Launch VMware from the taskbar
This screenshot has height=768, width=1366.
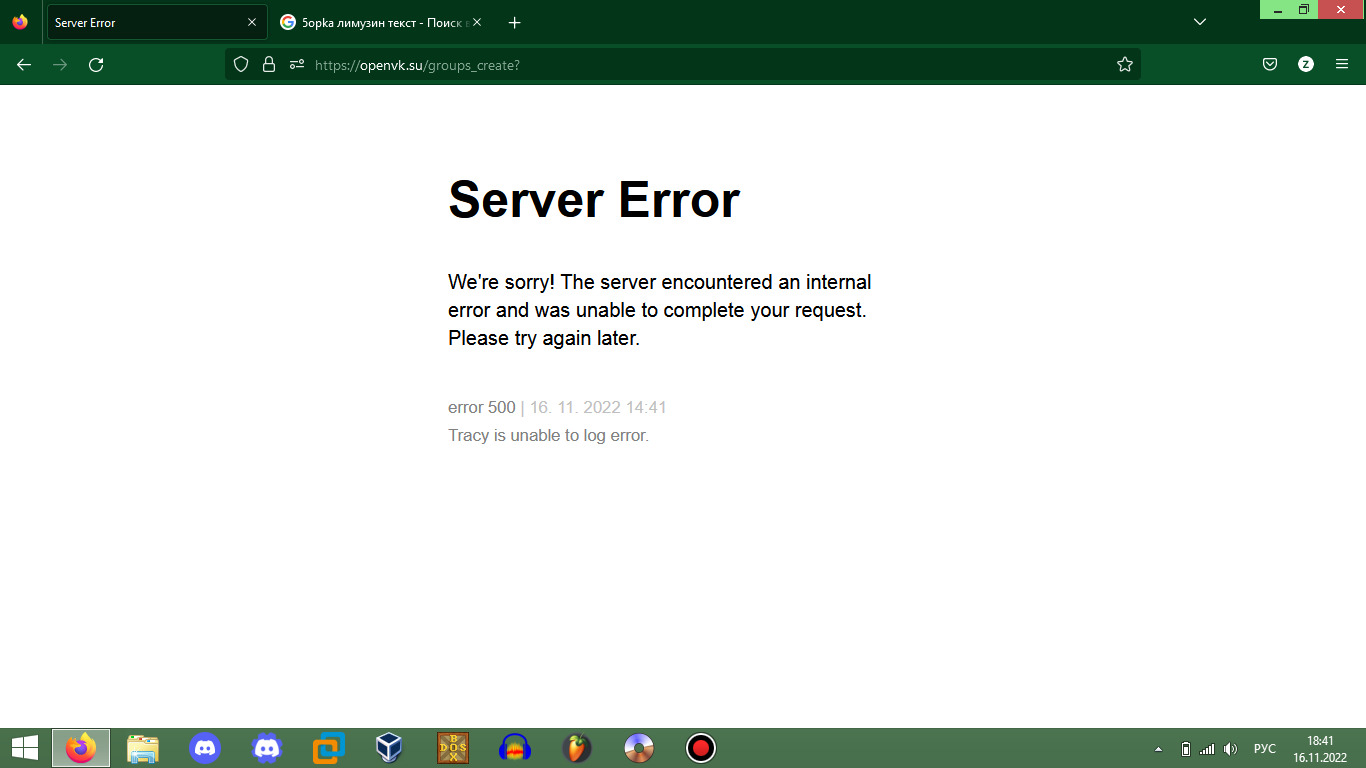click(329, 748)
